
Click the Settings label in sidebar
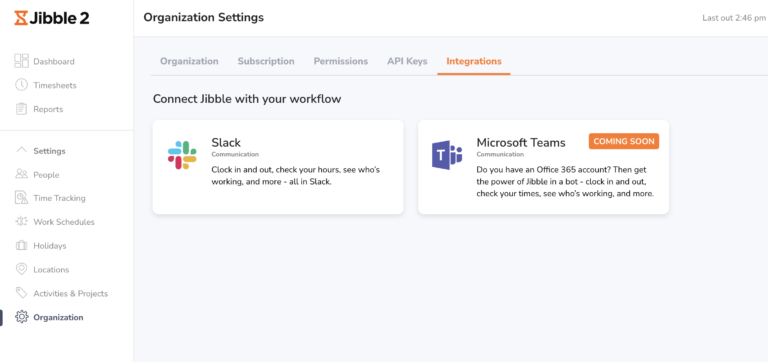[x=49, y=151]
